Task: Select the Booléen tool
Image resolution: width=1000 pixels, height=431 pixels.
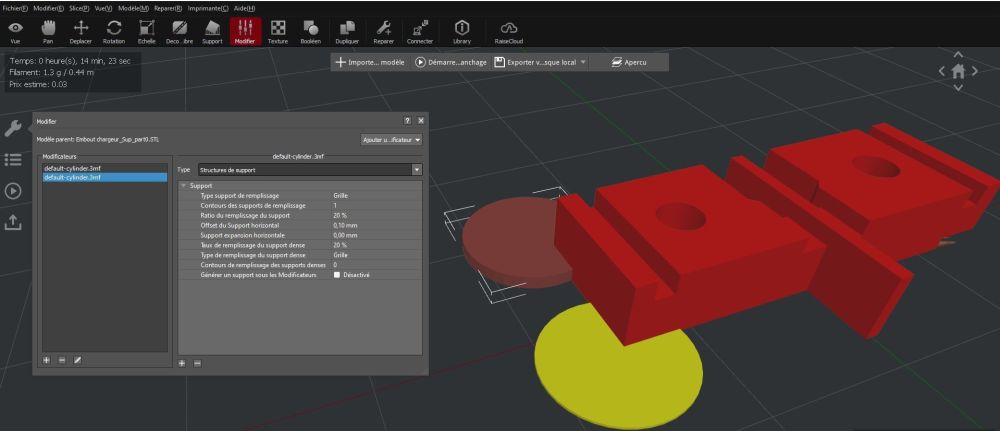Action: pos(311,32)
